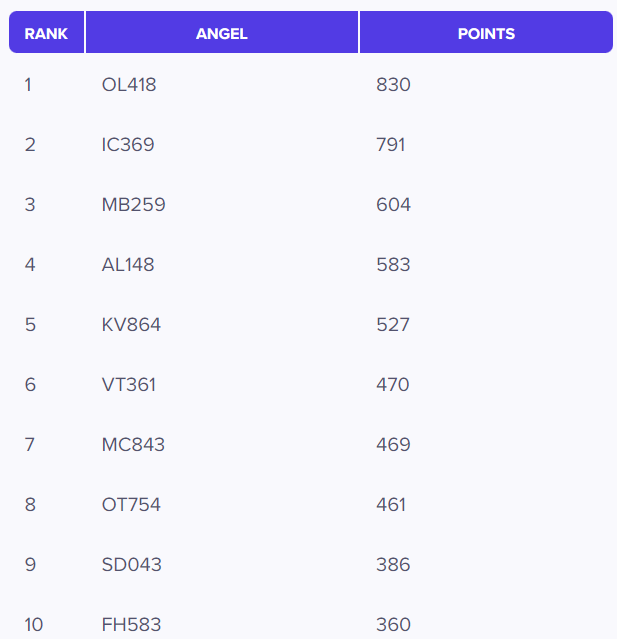Click the 830 points value

393,85
